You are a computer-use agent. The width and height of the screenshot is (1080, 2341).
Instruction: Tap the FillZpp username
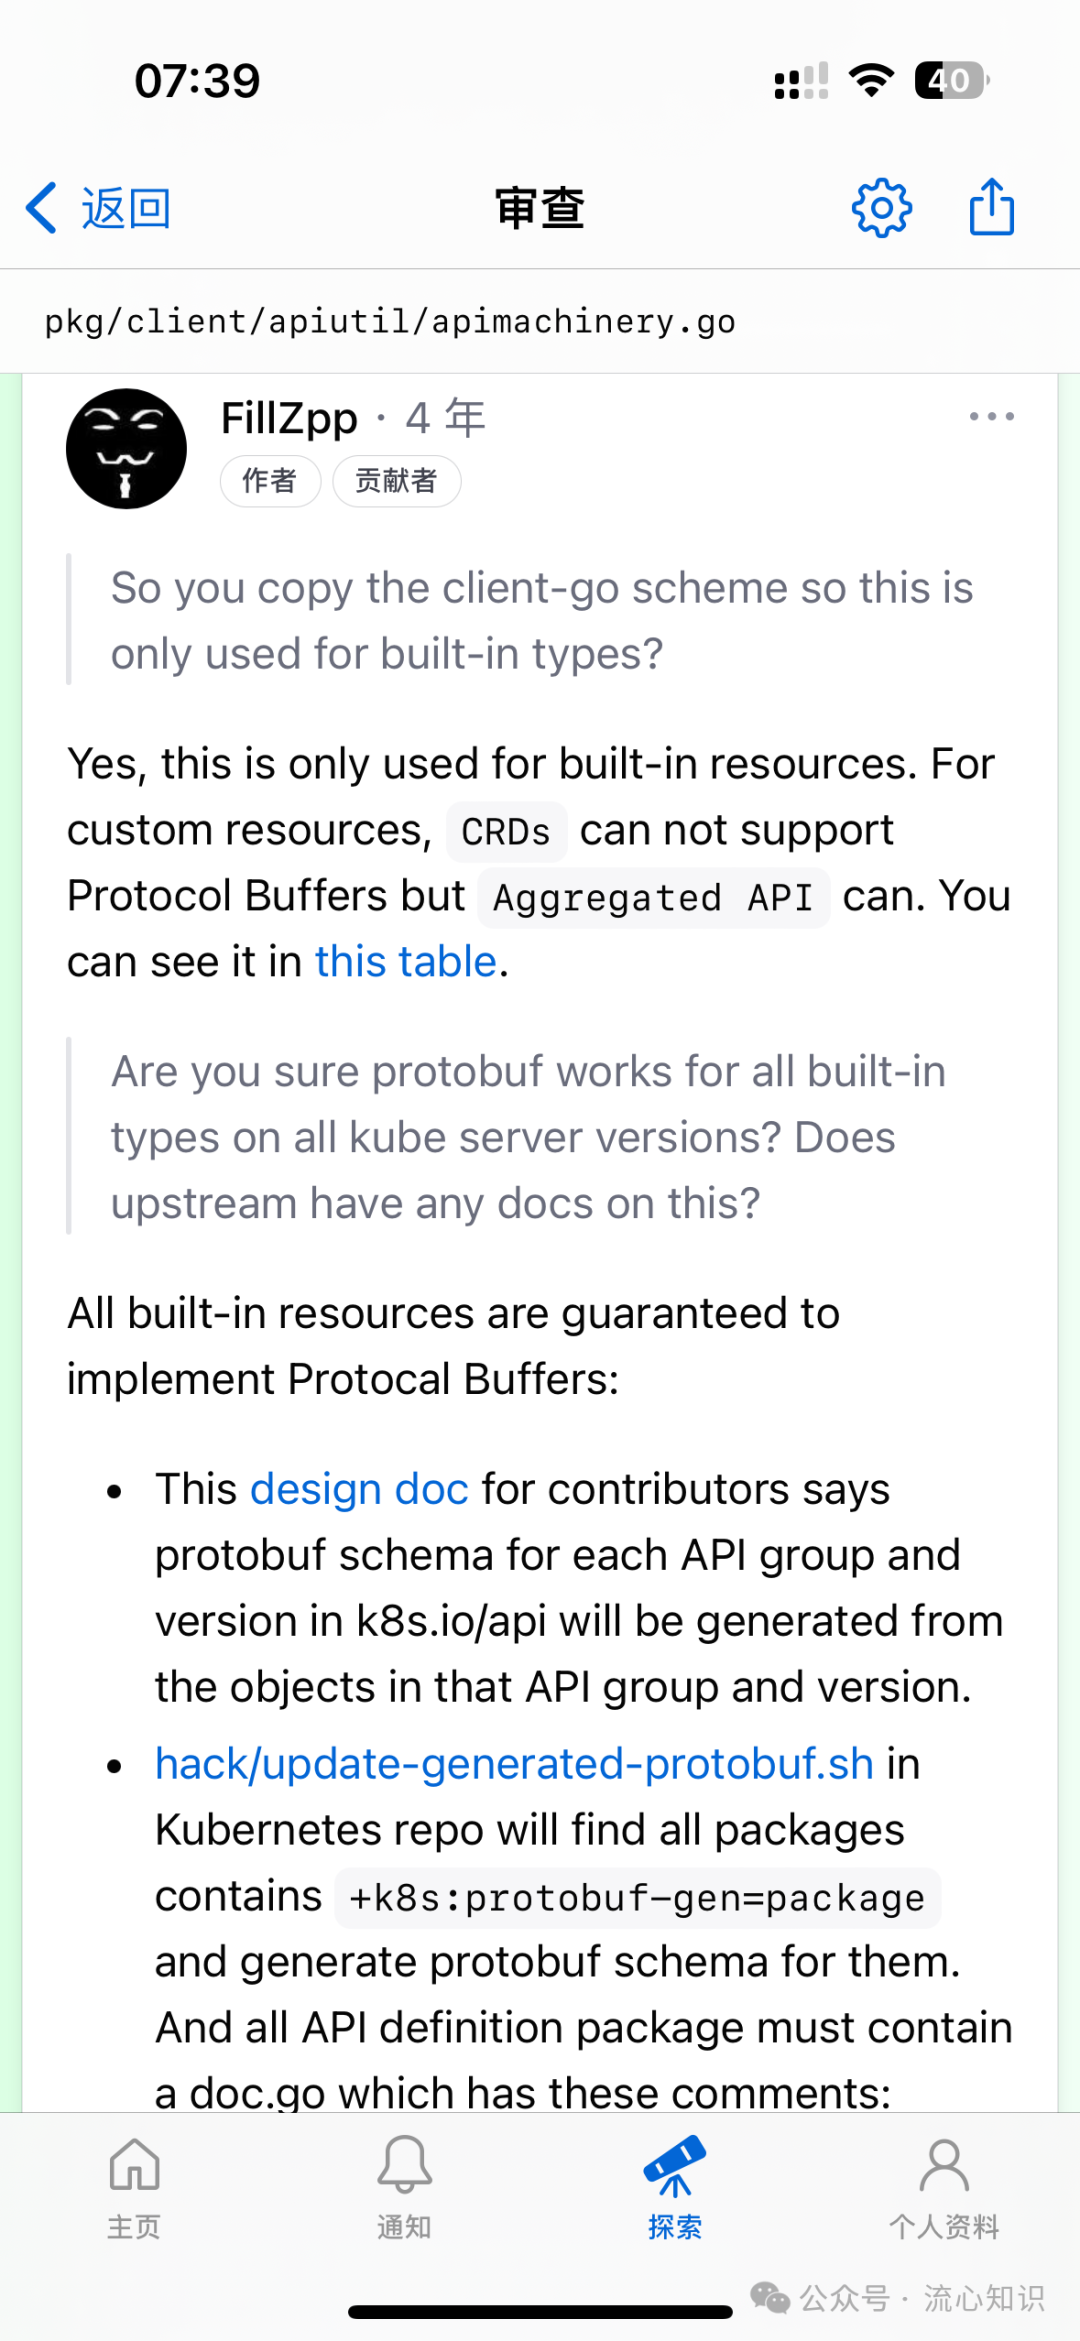[289, 418]
